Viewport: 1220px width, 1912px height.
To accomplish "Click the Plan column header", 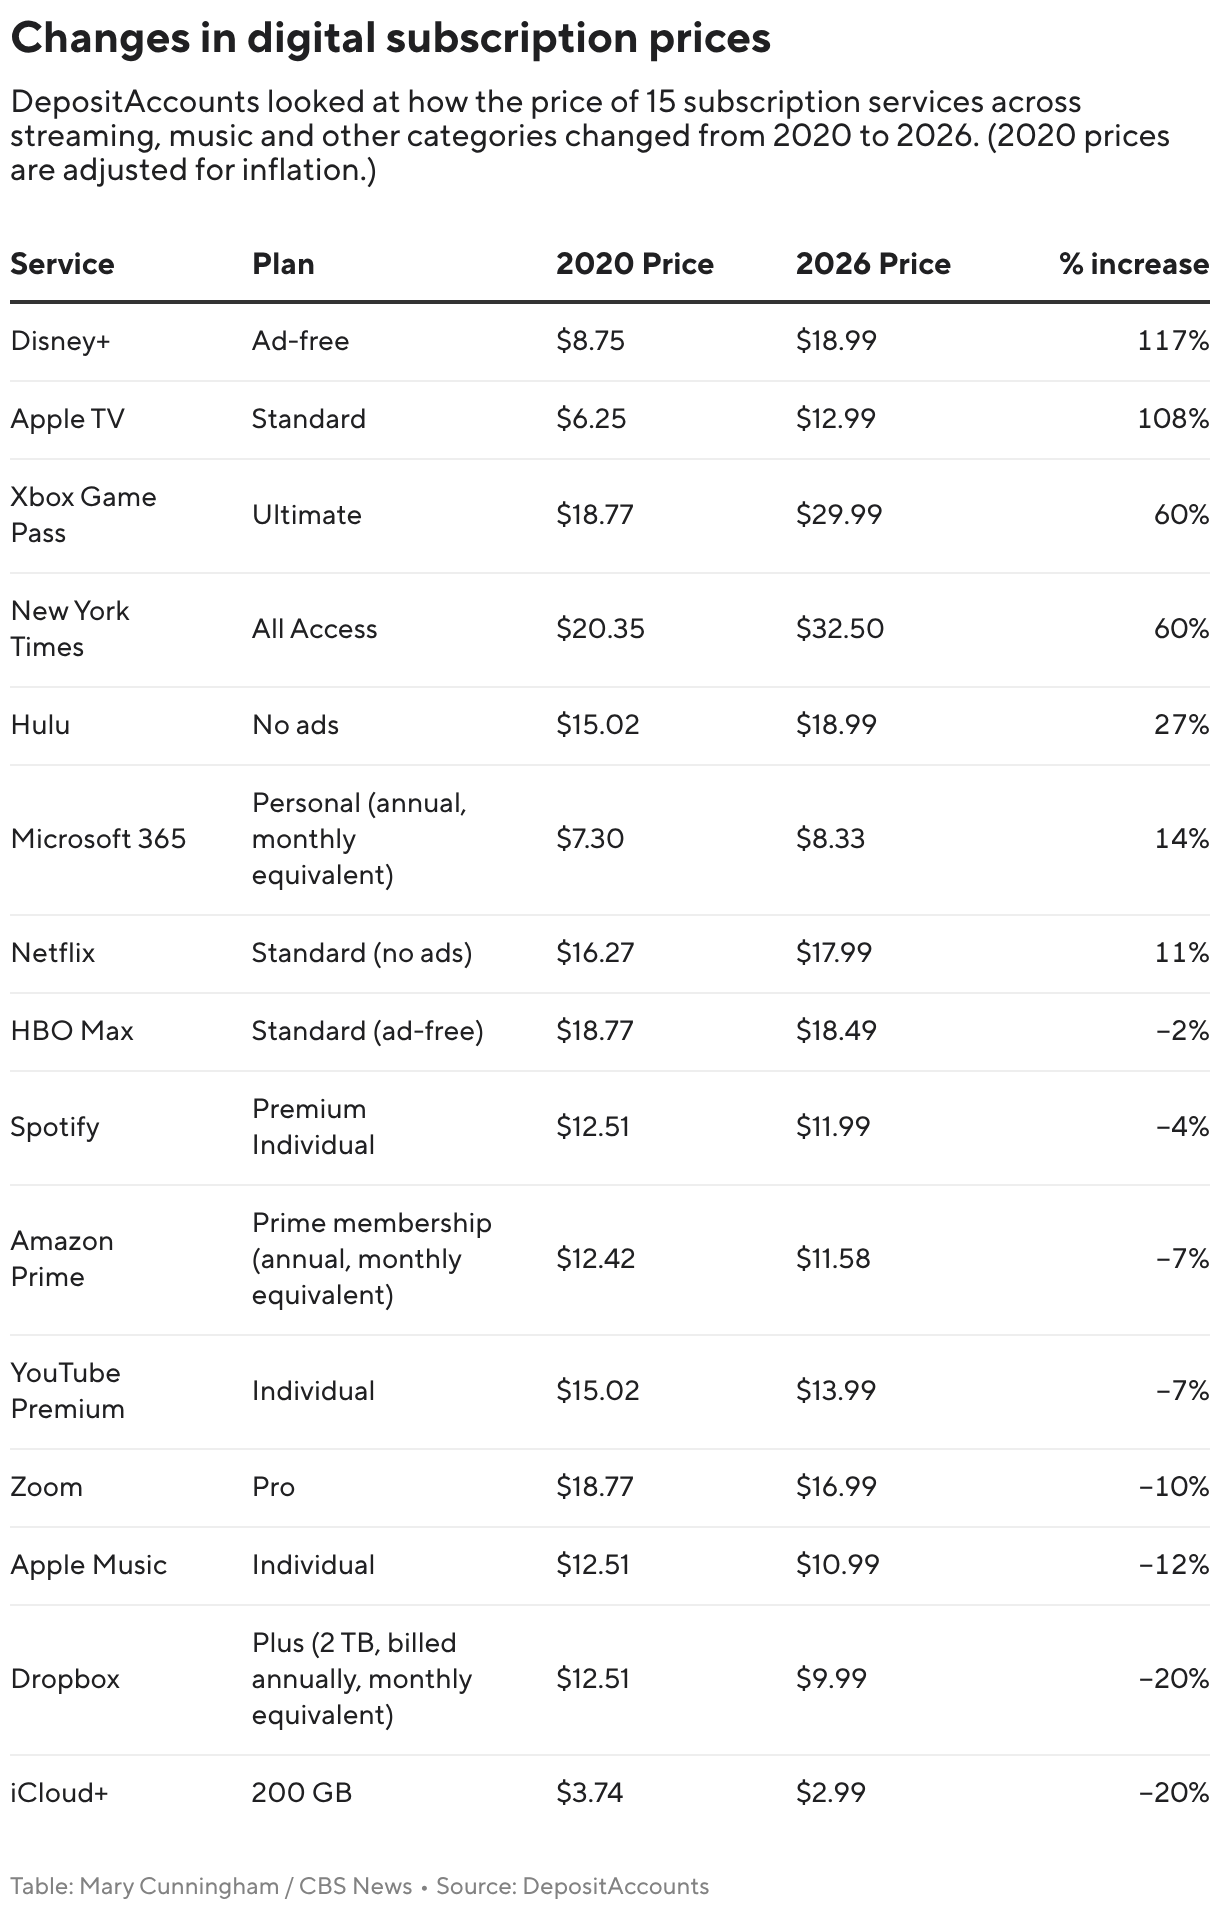I will (283, 264).
